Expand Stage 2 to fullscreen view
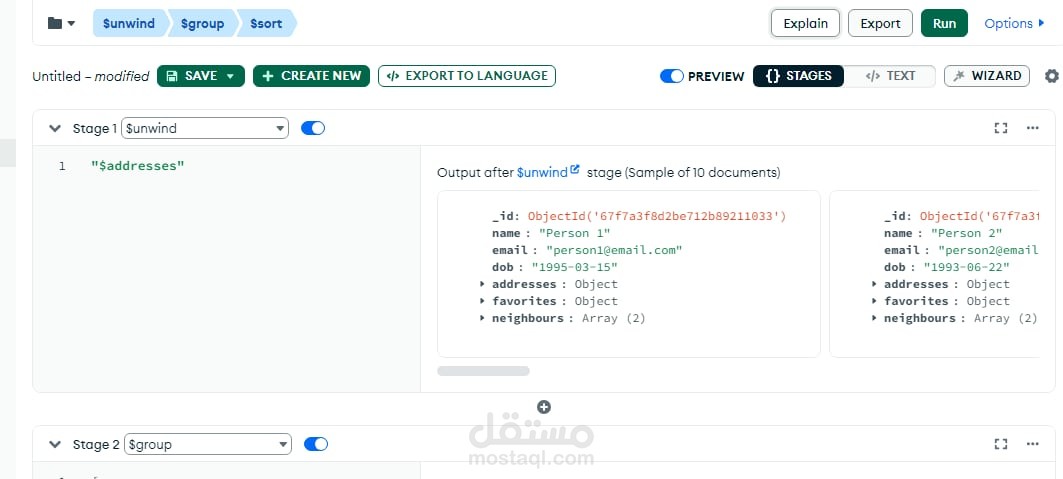 1001,444
